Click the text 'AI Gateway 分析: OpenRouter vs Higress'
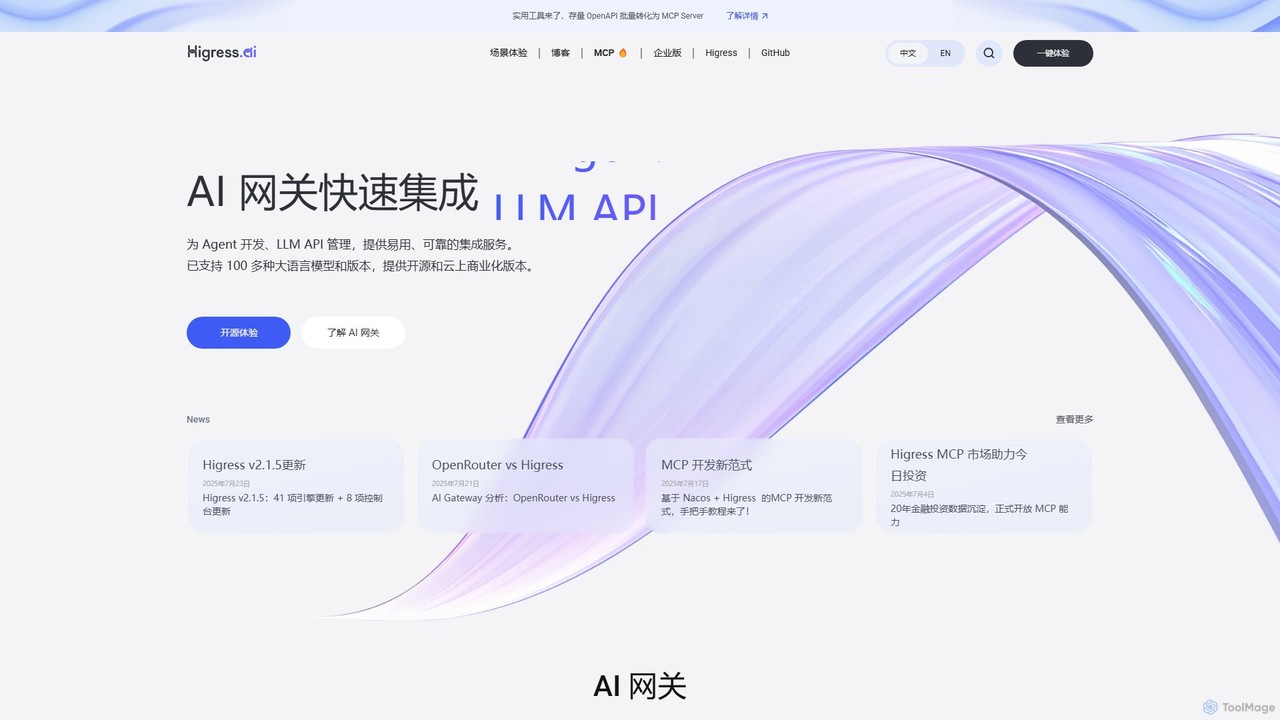Viewport: 1280px width, 720px height. coord(523,498)
